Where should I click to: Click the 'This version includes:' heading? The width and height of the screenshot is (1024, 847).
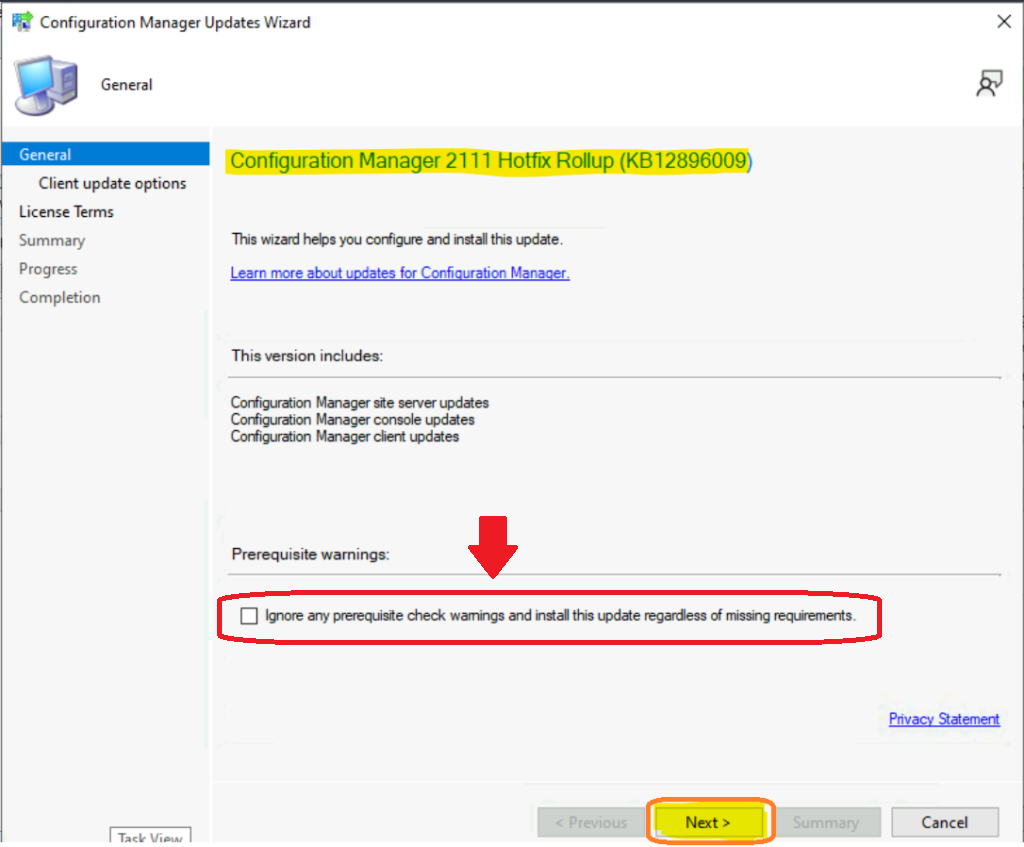tap(307, 356)
